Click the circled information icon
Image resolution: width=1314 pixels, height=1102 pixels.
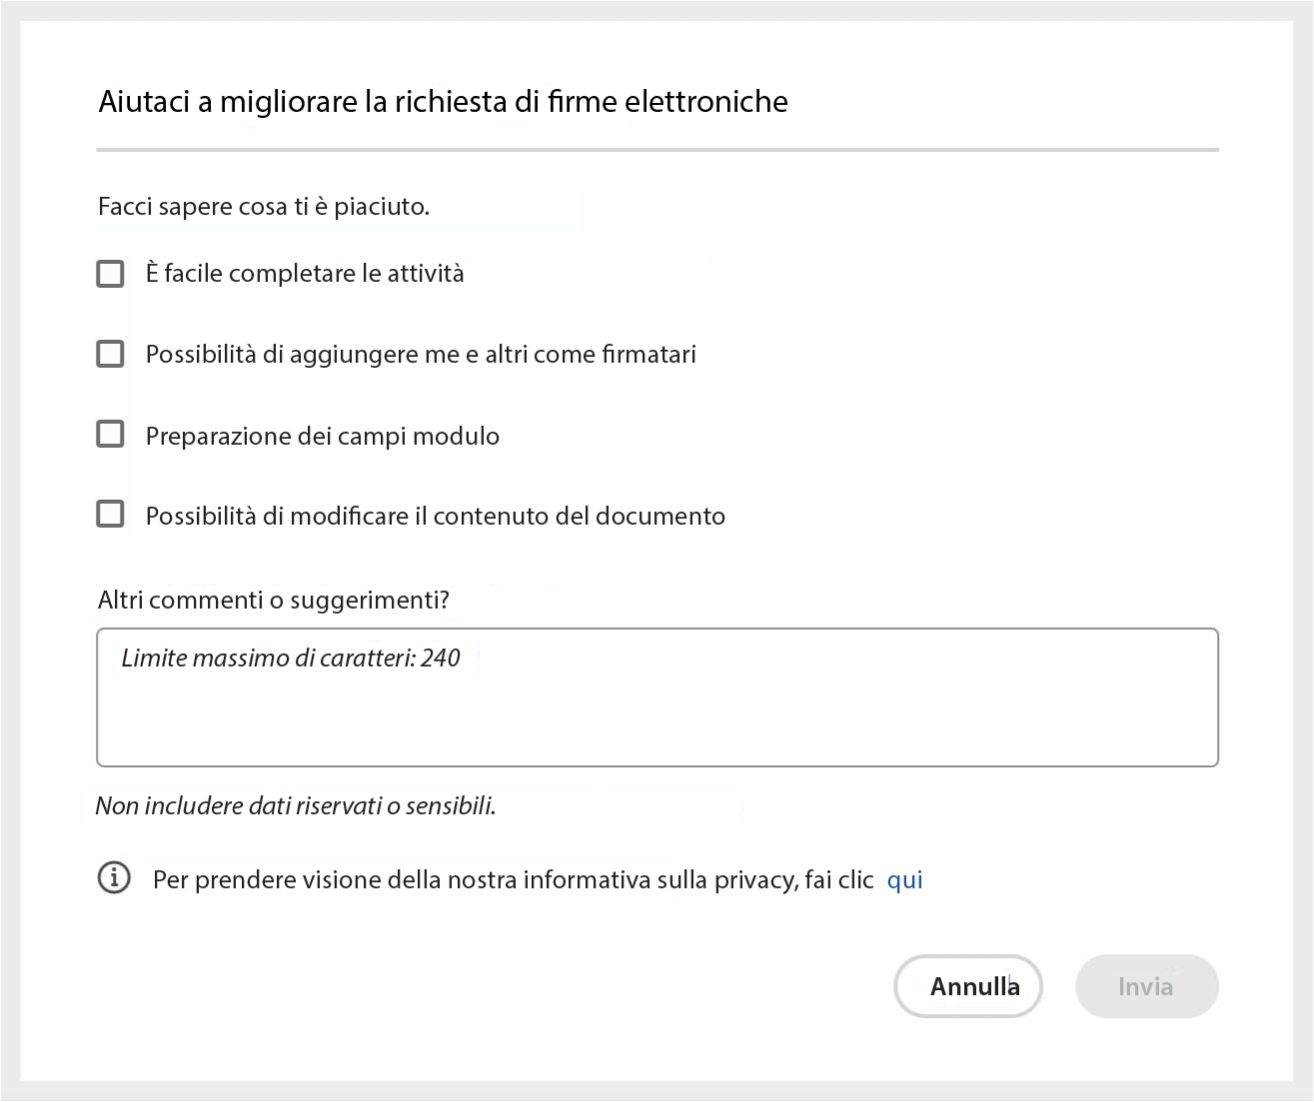pos(115,878)
